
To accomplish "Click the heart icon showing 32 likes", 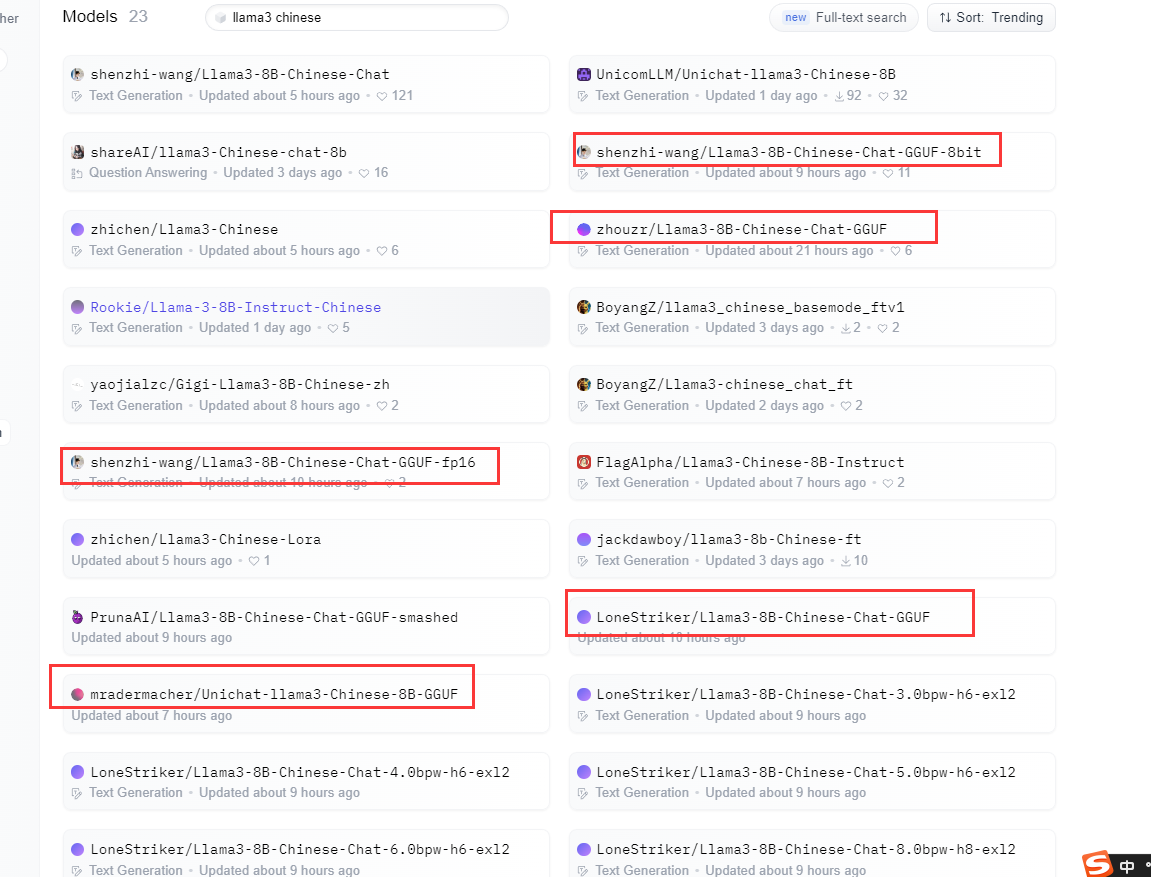I will (883, 96).
